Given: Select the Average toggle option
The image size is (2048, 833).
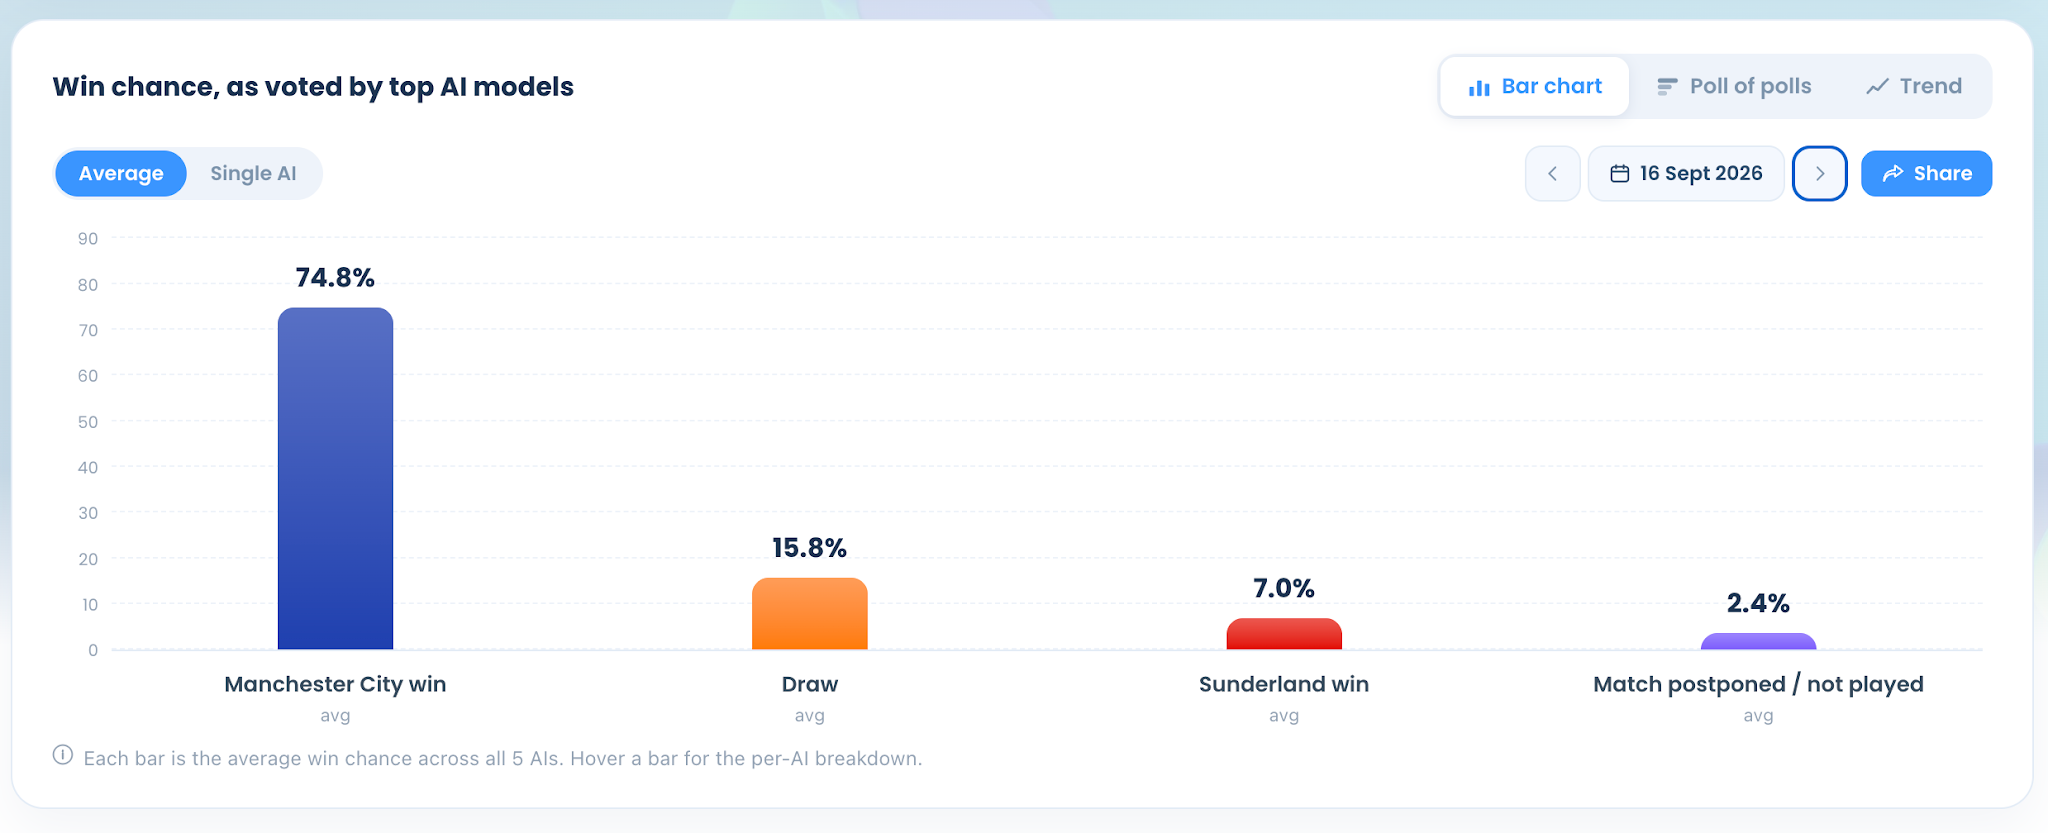Looking at the screenshot, I should point(121,174).
